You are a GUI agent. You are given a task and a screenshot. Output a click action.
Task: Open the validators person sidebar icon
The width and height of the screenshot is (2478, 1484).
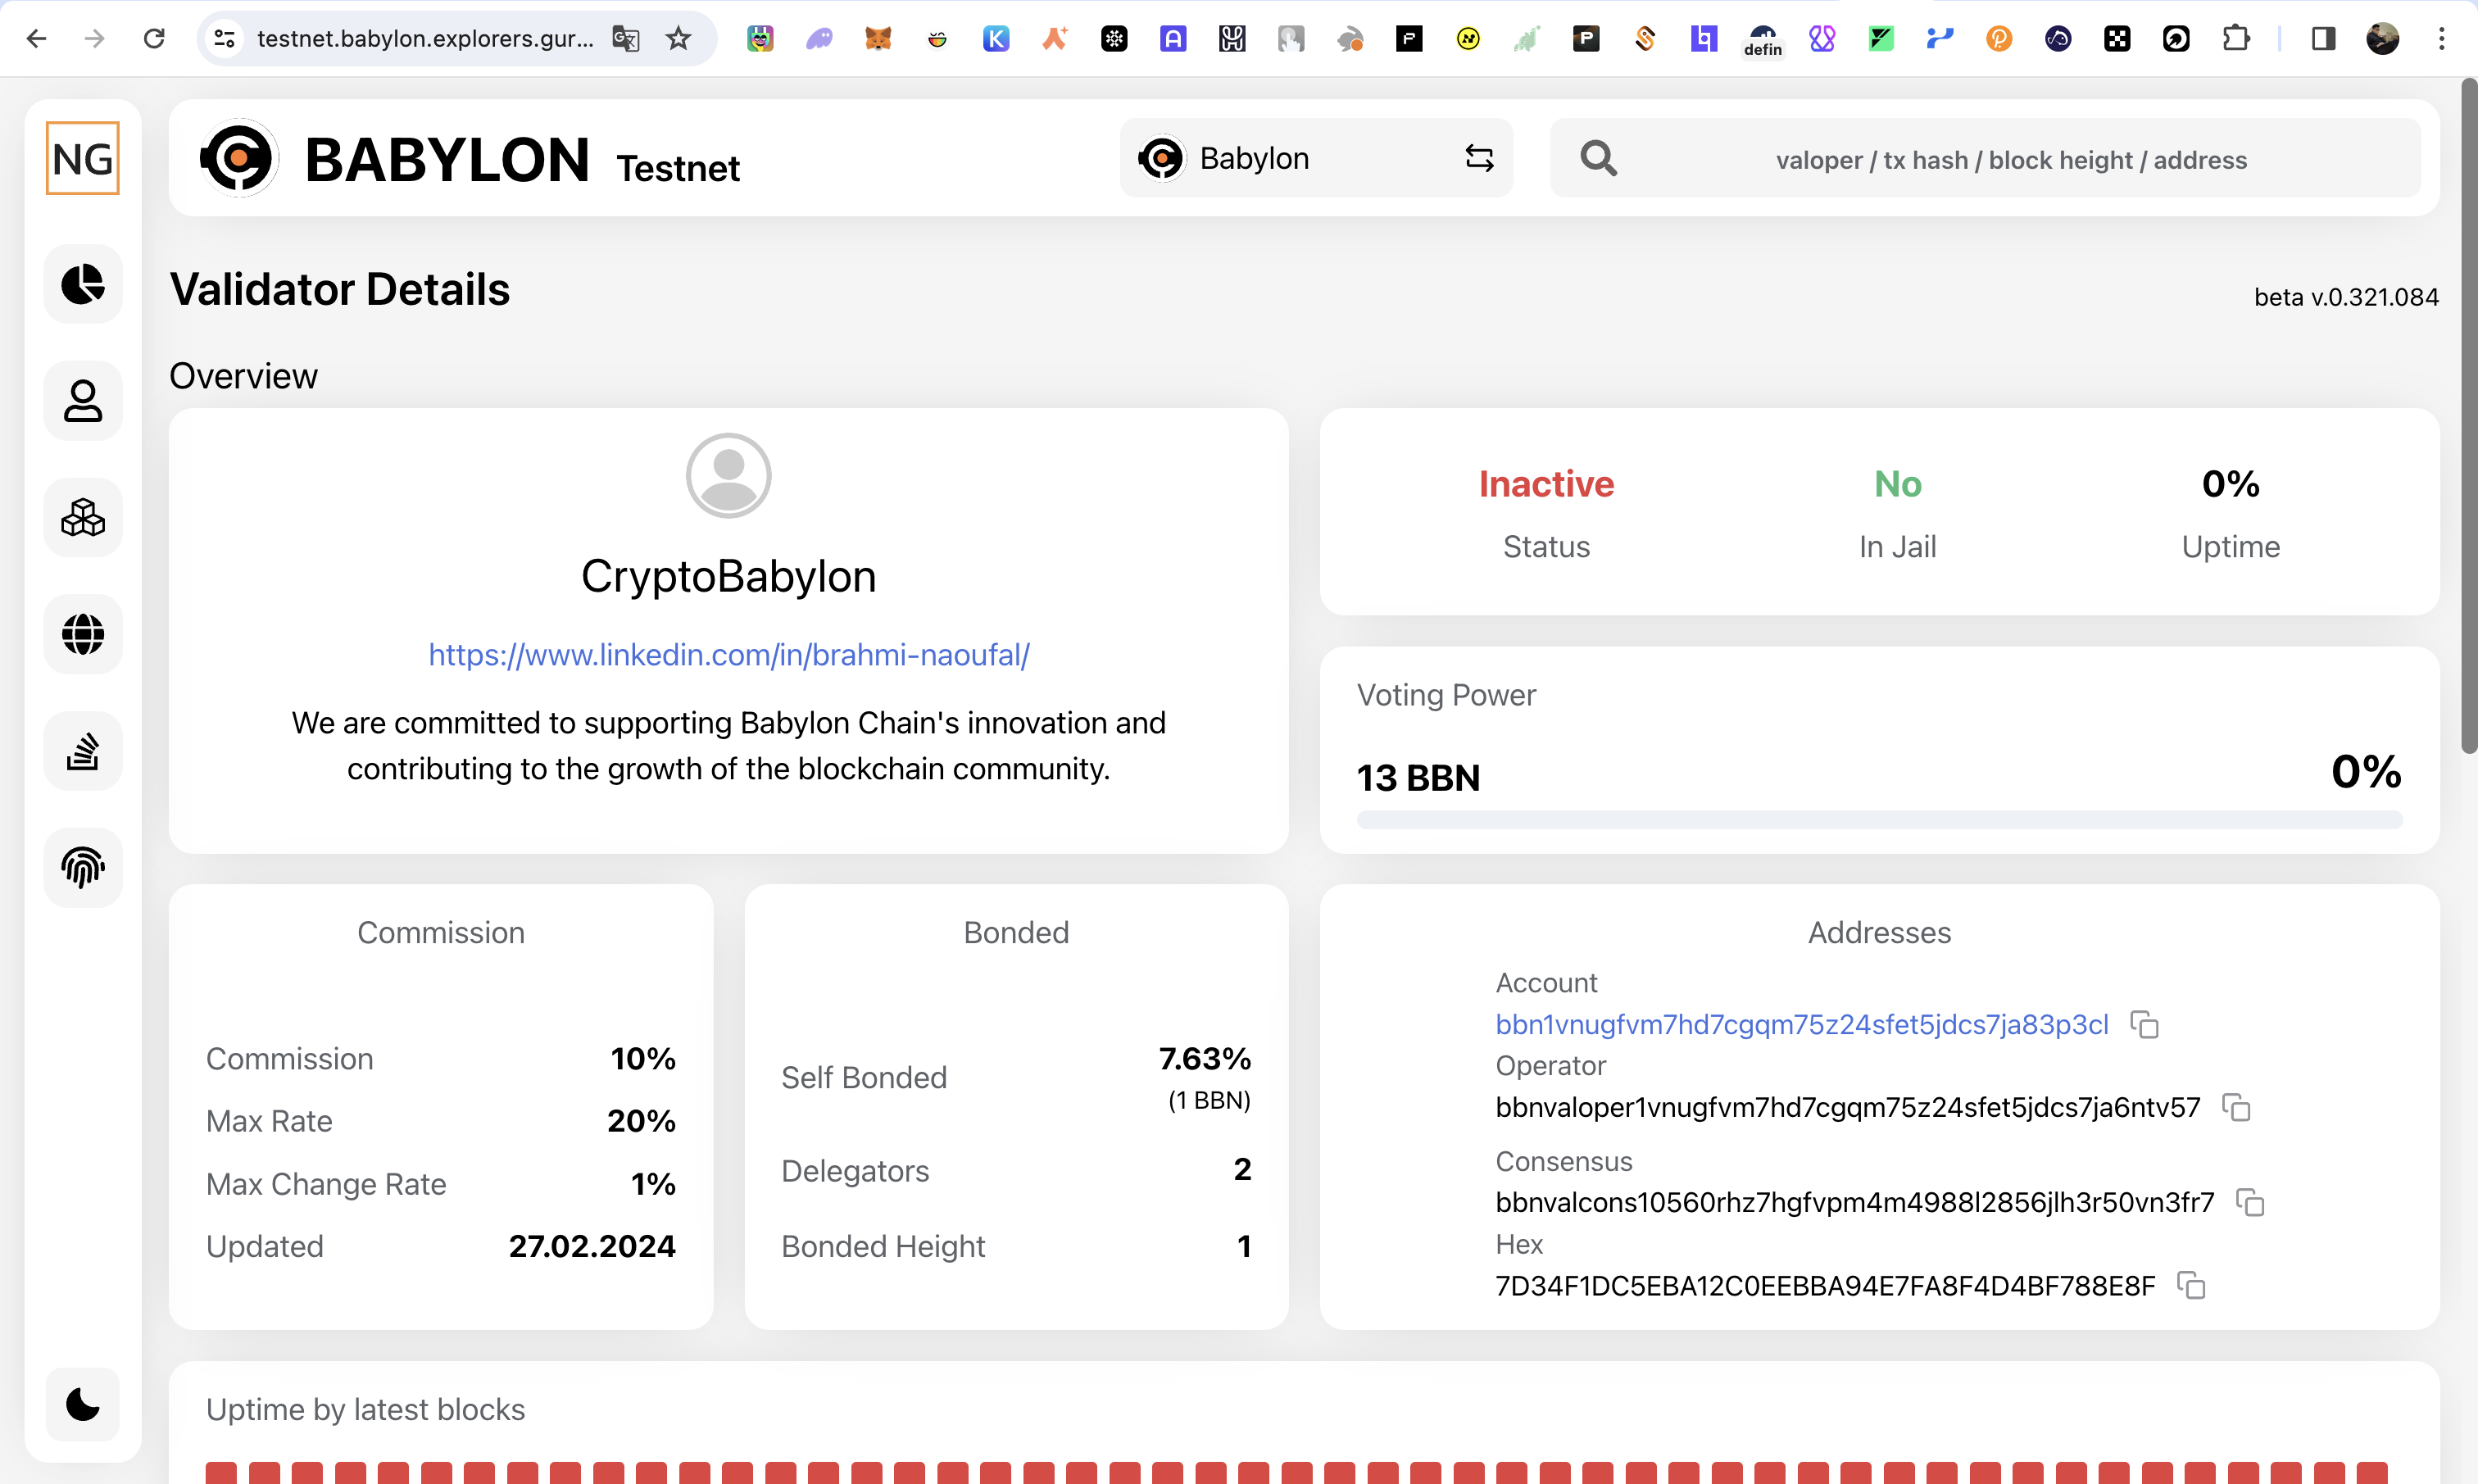point(83,401)
